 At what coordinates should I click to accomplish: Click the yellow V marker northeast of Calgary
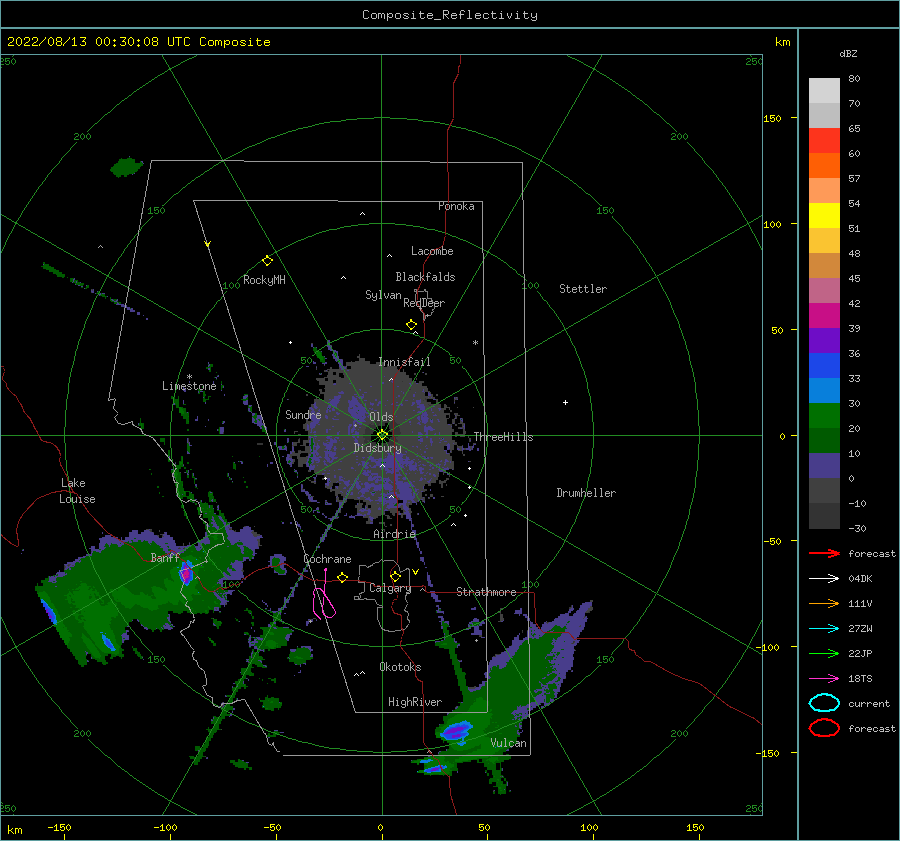[415, 572]
